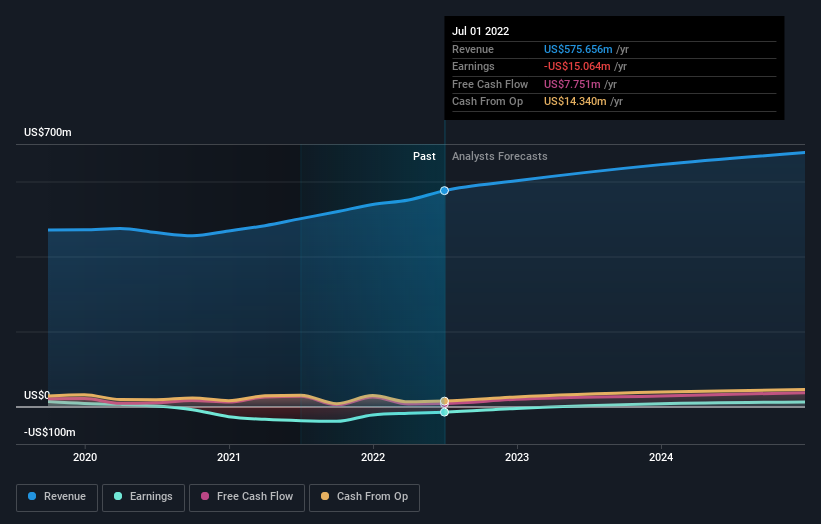Click the Cash From Op marker at Jul 2022
821x524 pixels.
[444, 401]
